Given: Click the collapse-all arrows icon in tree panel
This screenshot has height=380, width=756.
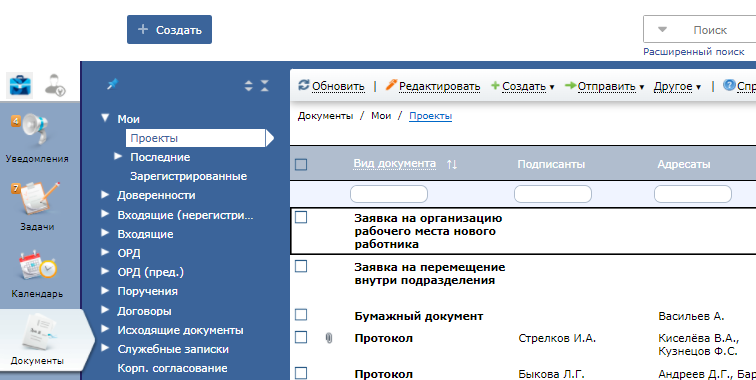Looking at the screenshot, I should [265, 86].
